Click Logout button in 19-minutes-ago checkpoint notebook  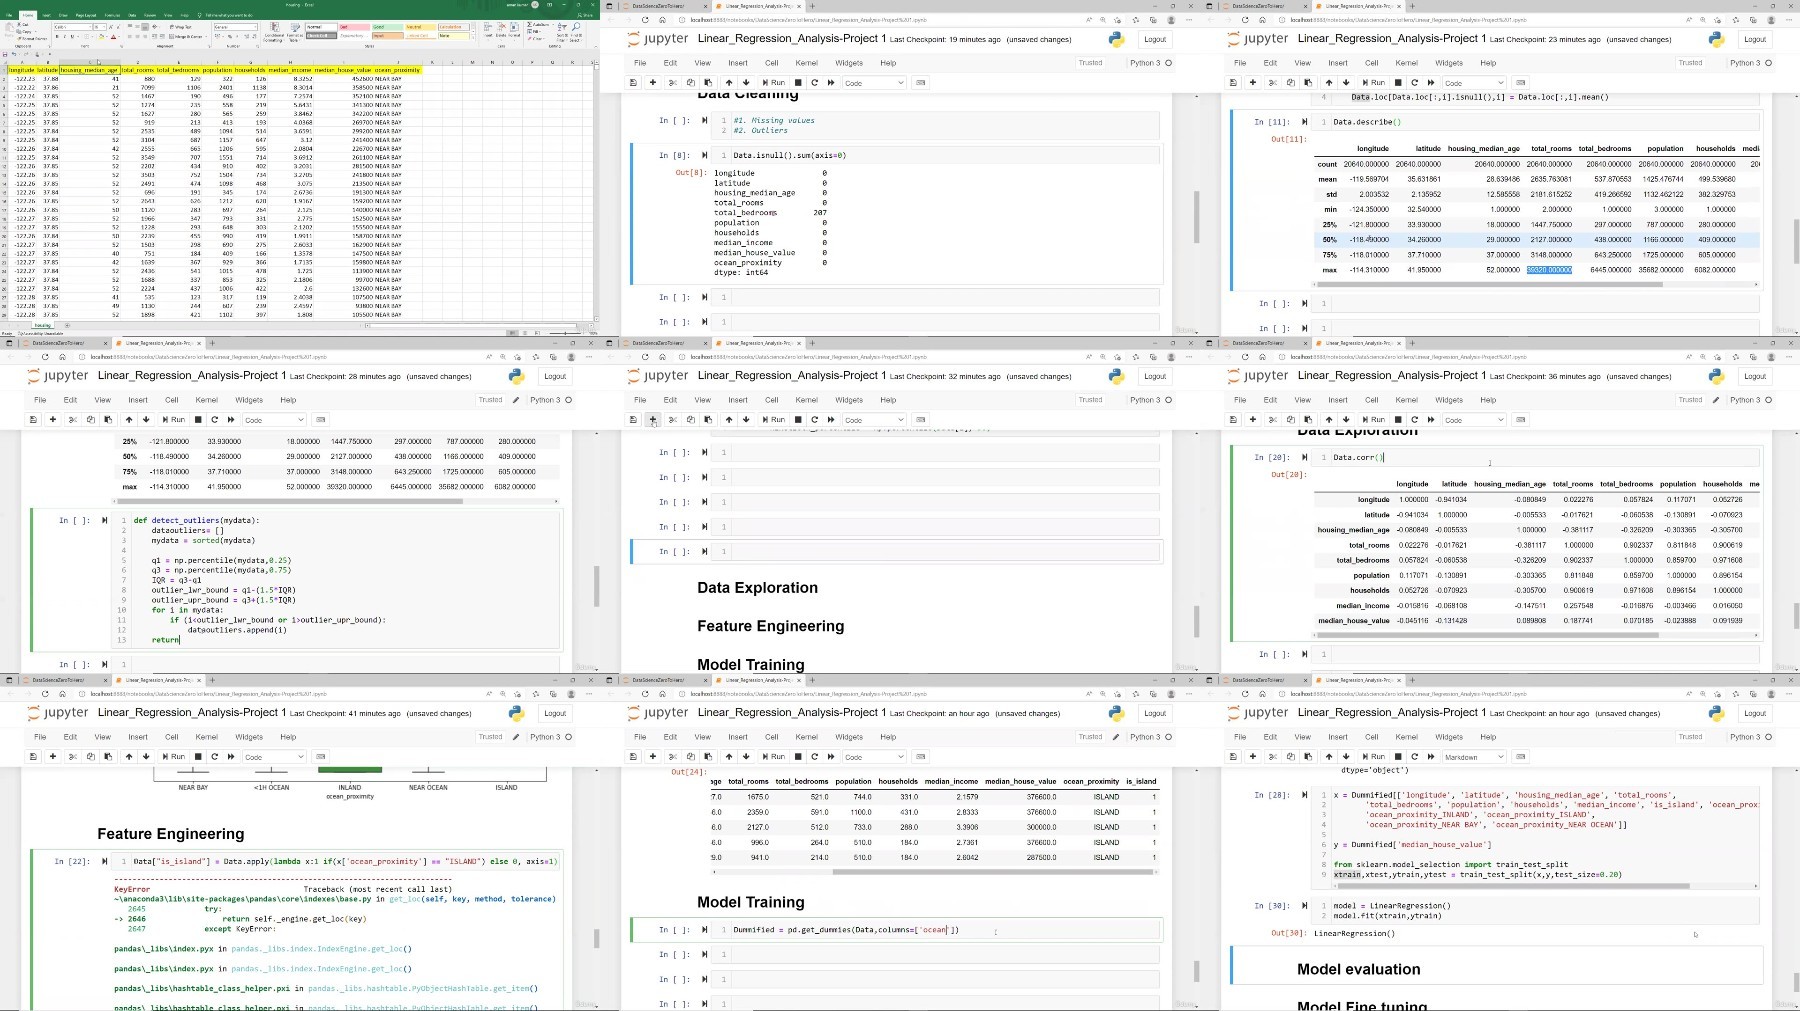(1155, 39)
